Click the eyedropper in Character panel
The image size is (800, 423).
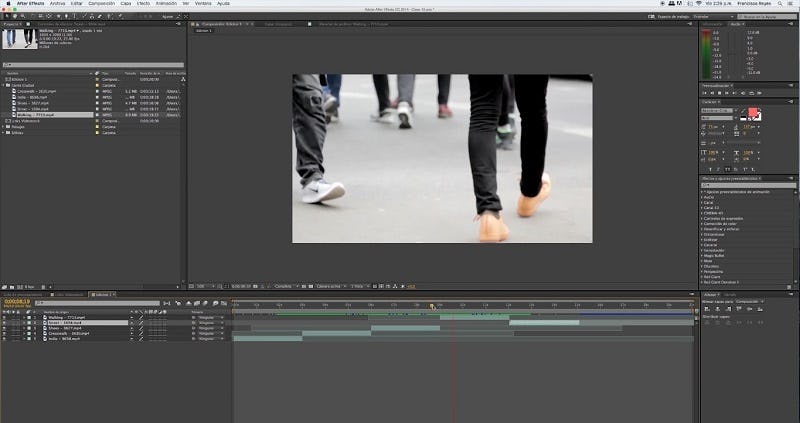(x=743, y=111)
